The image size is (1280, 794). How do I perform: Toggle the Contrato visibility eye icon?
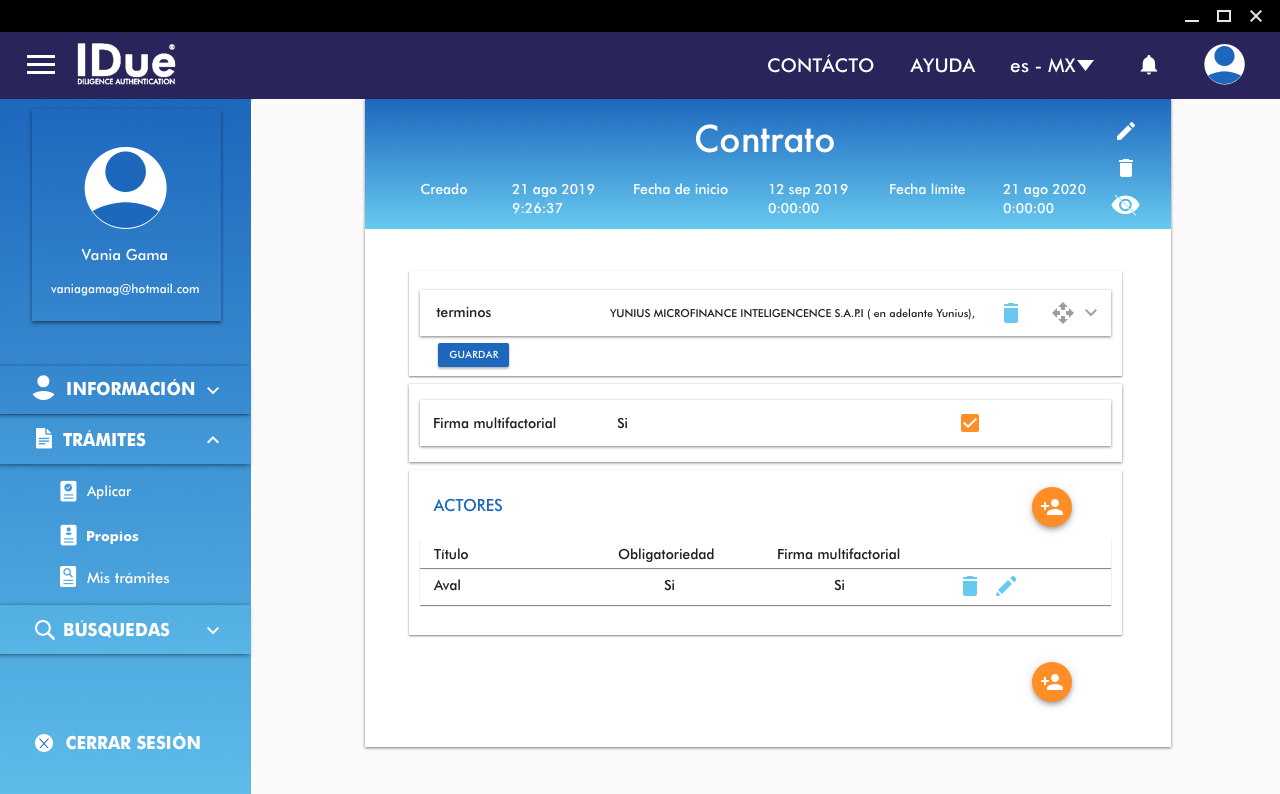click(1125, 205)
